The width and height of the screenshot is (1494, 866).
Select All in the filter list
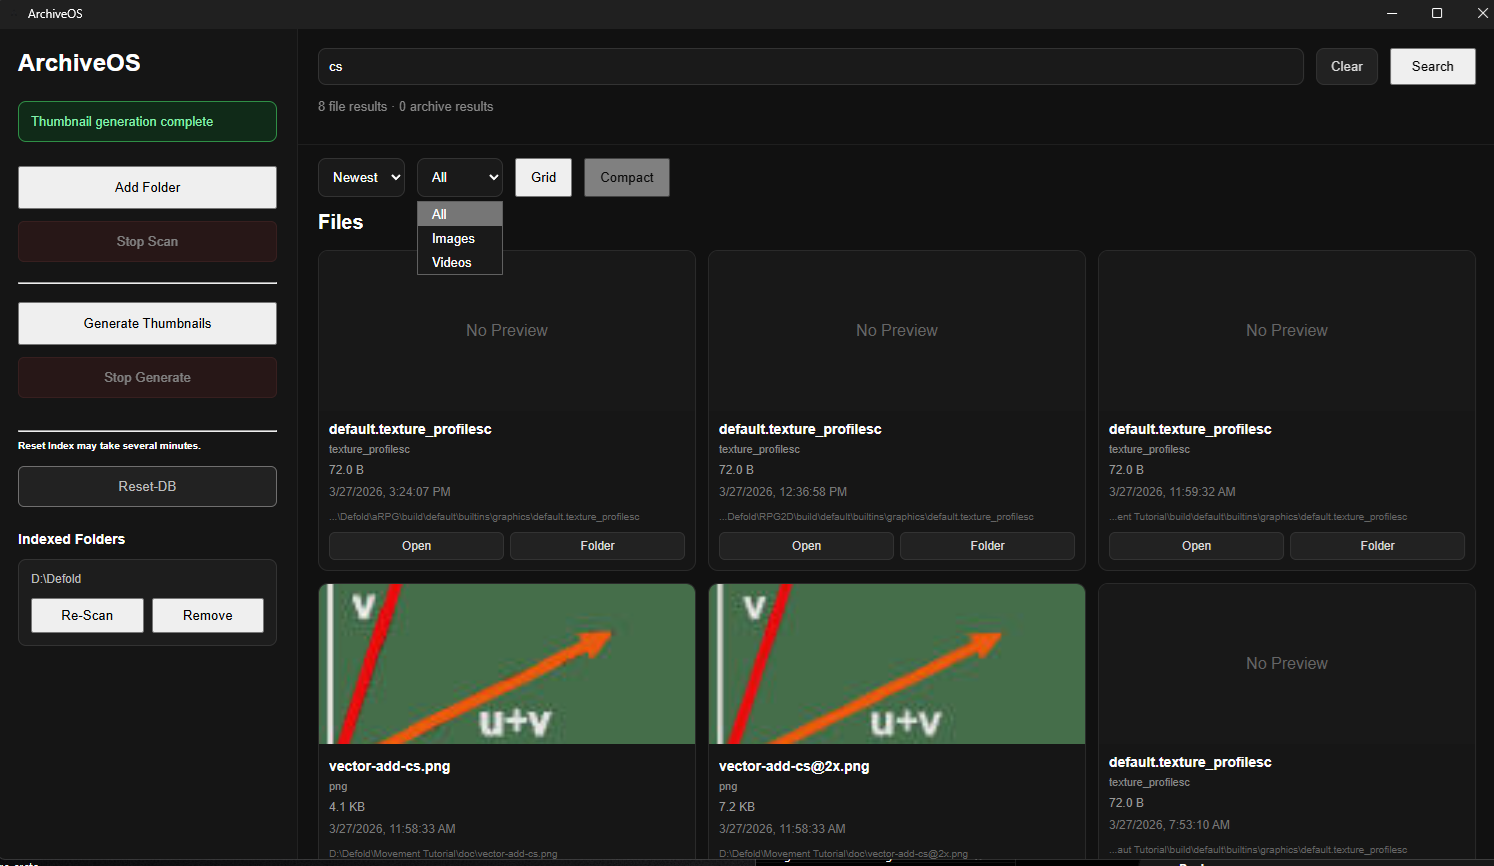click(x=460, y=214)
